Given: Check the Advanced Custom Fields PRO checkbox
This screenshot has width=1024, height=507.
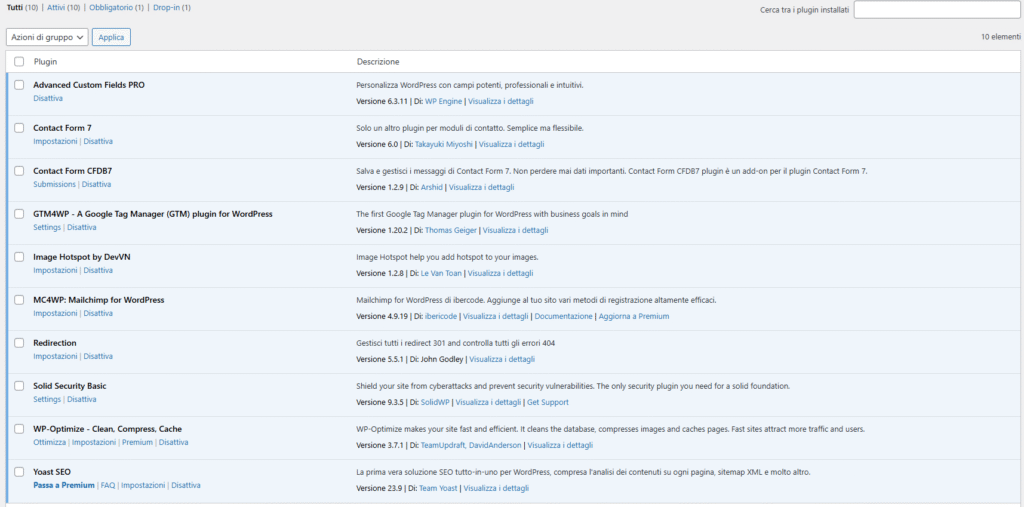Looking at the screenshot, I should [x=19, y=85].
